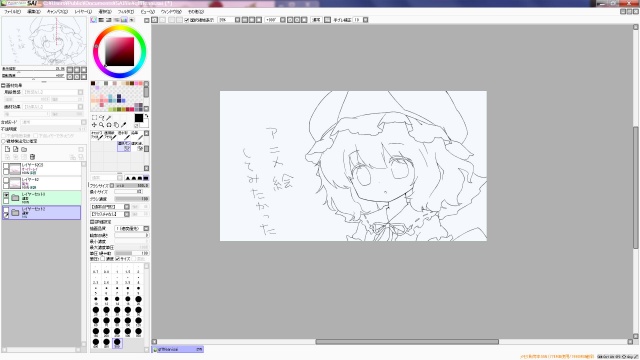The width and height of the screenshot is (640, 360).
Task: Select the eyedropper color picker tool
Action: coord(124,125)
